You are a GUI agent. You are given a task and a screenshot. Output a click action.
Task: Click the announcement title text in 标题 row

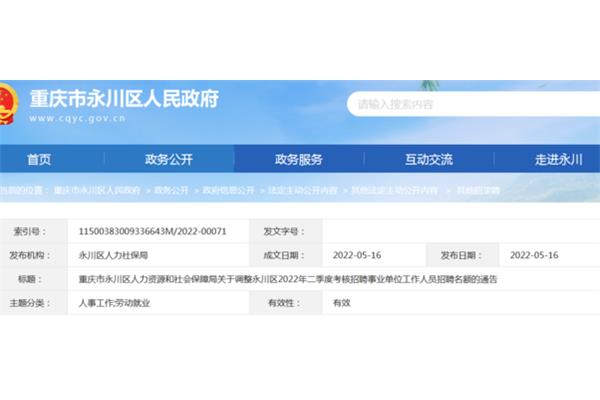click(x=288, y=279)
